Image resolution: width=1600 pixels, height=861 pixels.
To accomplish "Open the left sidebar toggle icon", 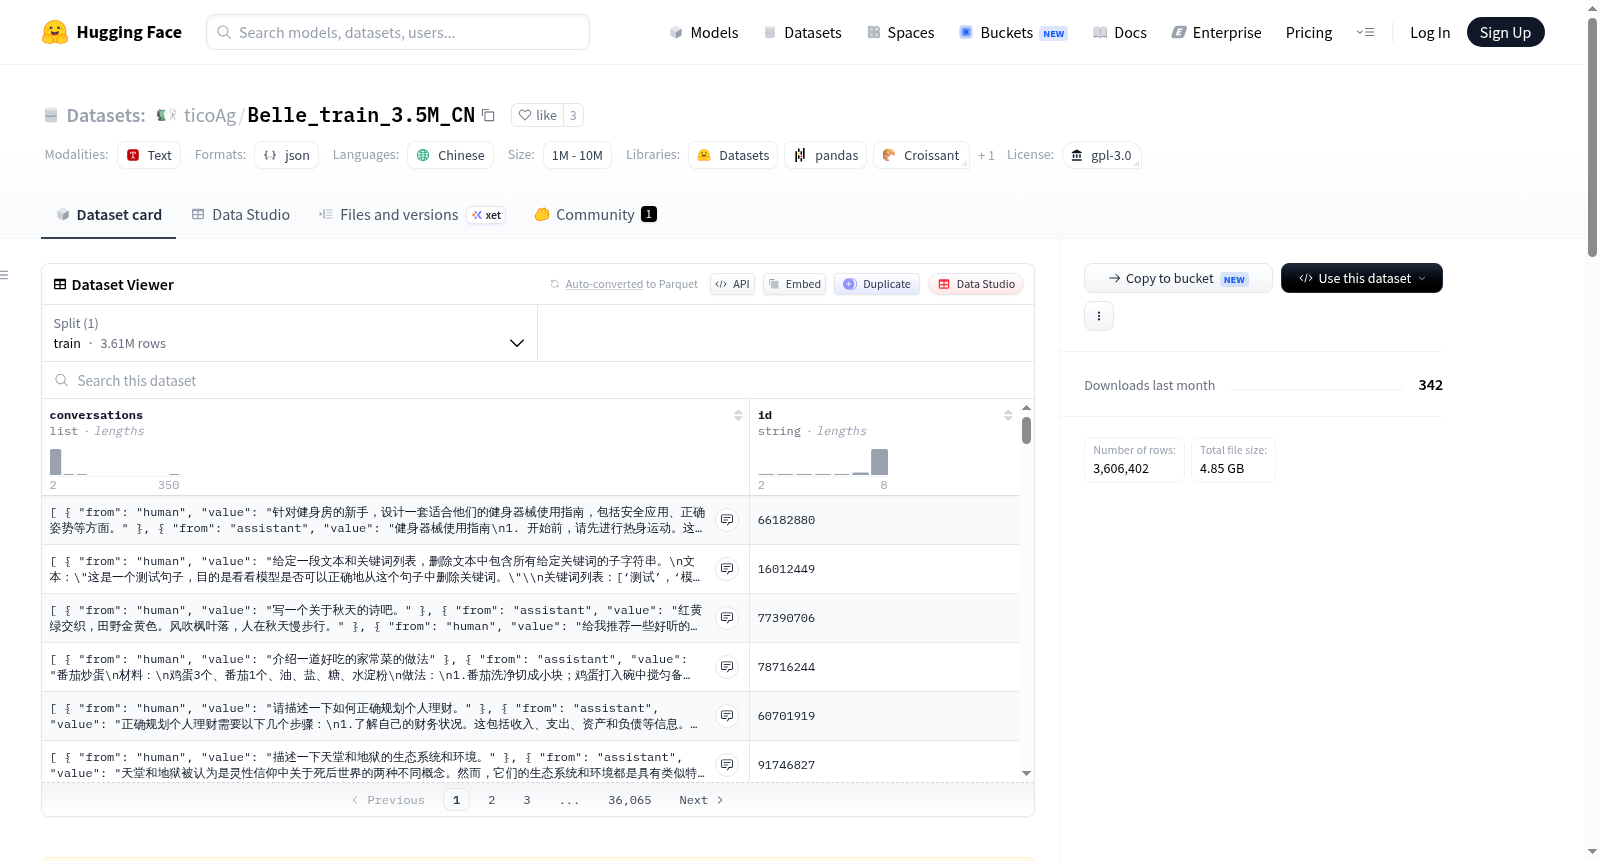I will click(x=4, y=275).
